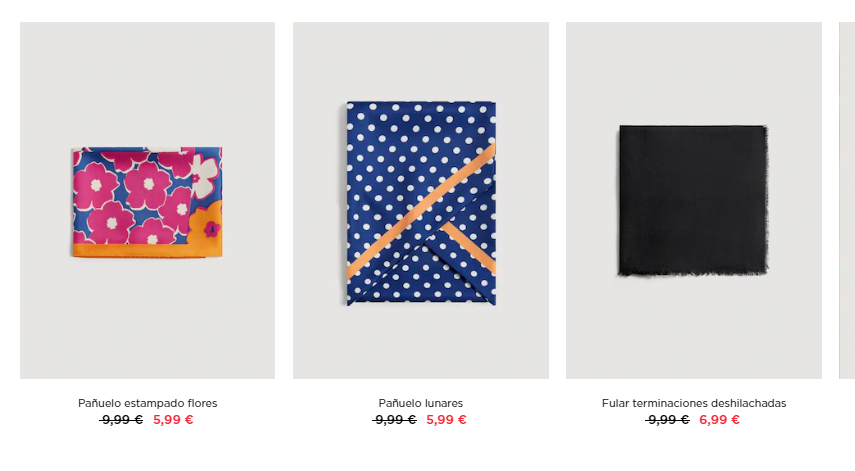
Task: Click the partially visible fourth product card
Action: (x=847, y=200)
